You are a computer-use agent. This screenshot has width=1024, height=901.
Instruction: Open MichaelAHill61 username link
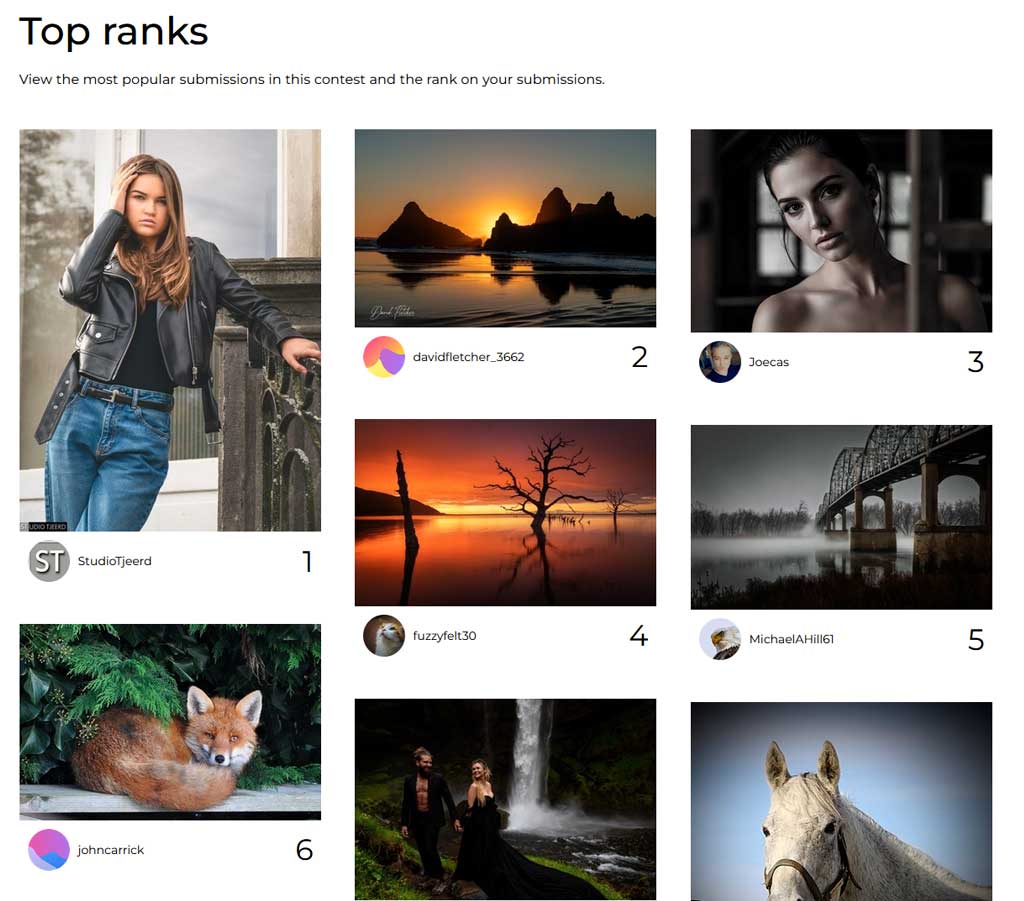tap(791, 639)
